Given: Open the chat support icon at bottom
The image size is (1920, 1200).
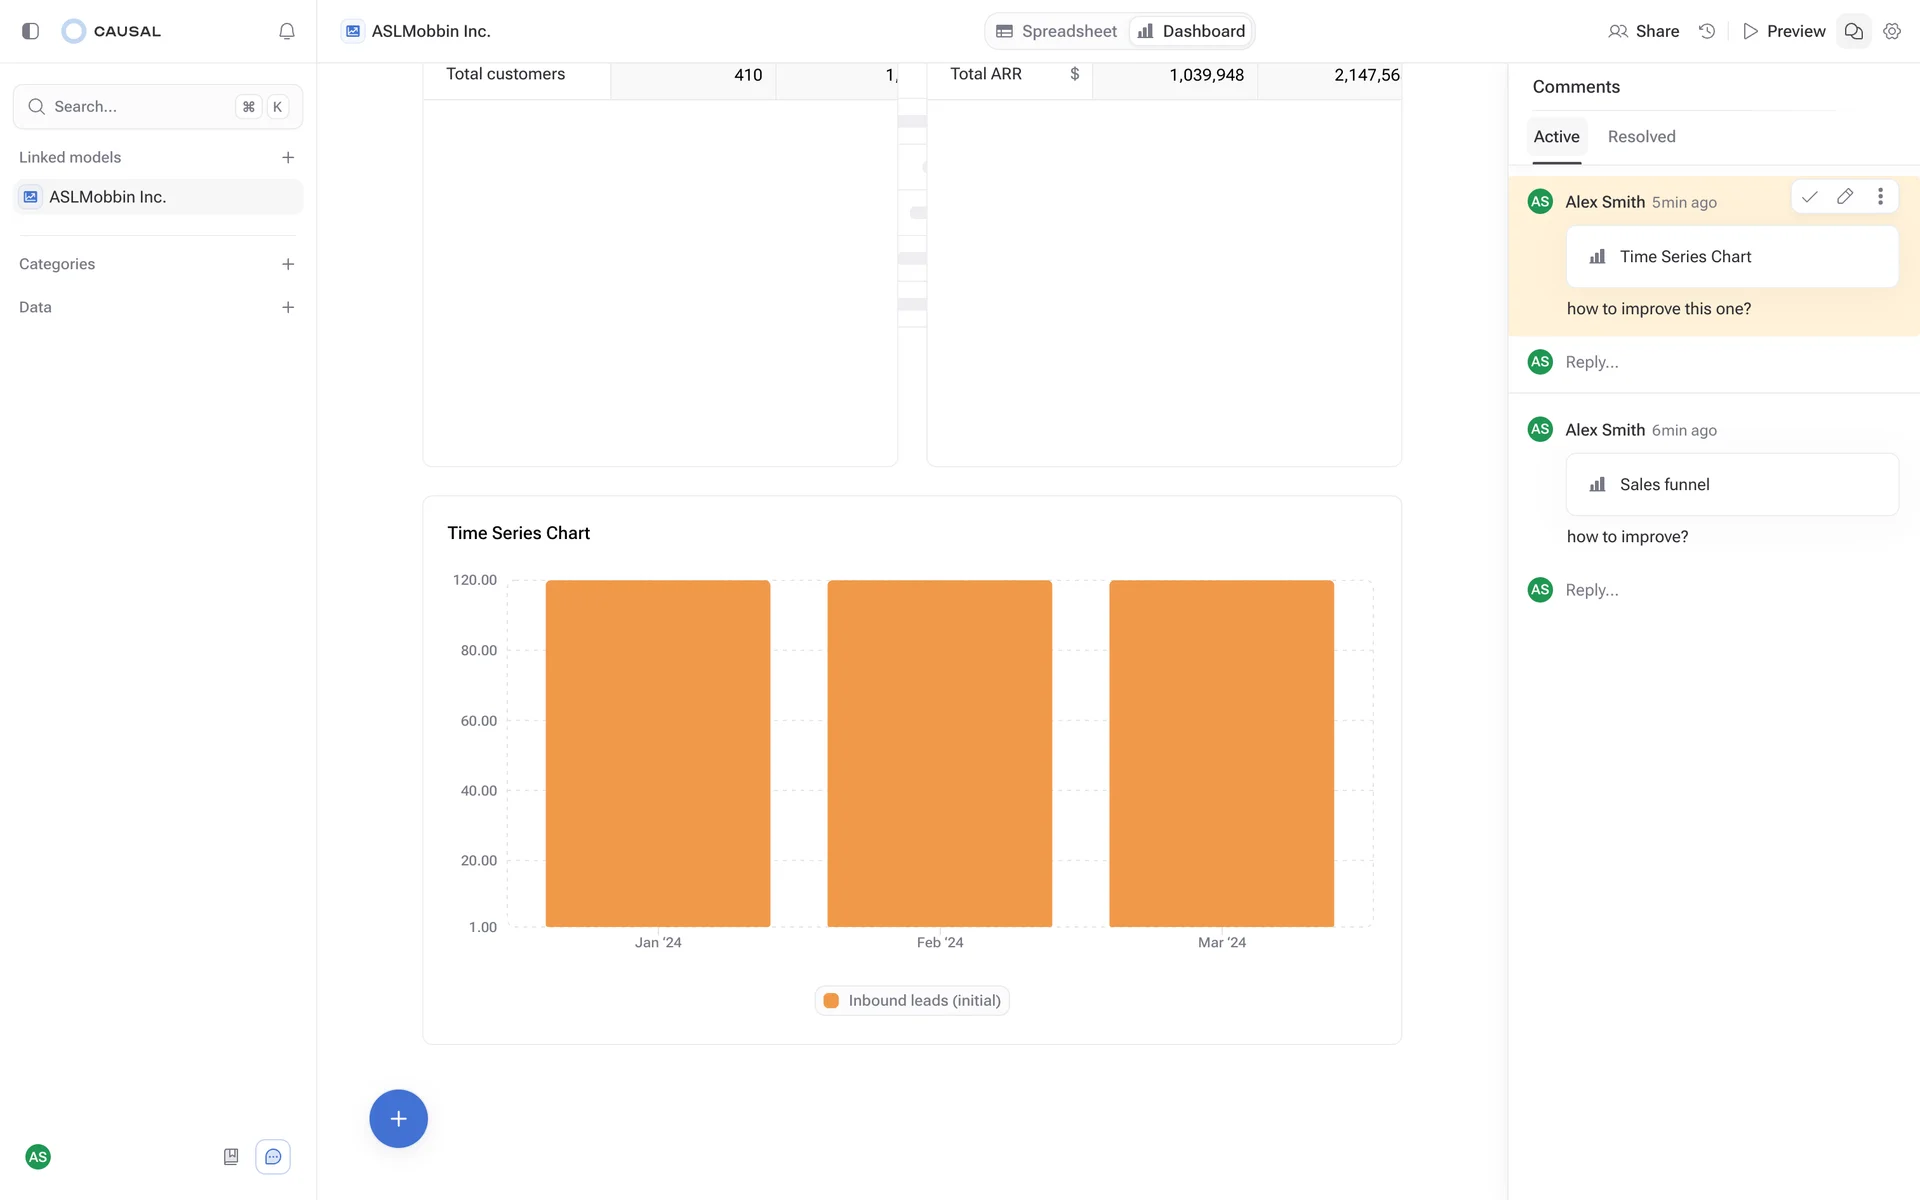Looking at the screenshot, I should pos(273,1157).
